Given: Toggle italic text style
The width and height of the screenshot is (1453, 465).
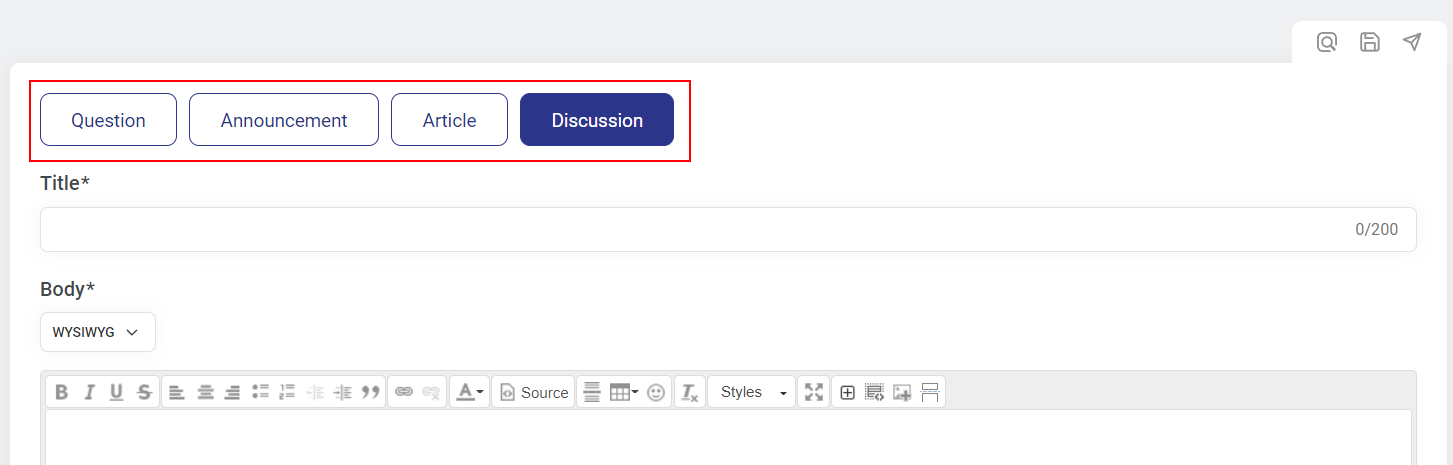Looking at the screenshot, I should click(x=89, y=393).
